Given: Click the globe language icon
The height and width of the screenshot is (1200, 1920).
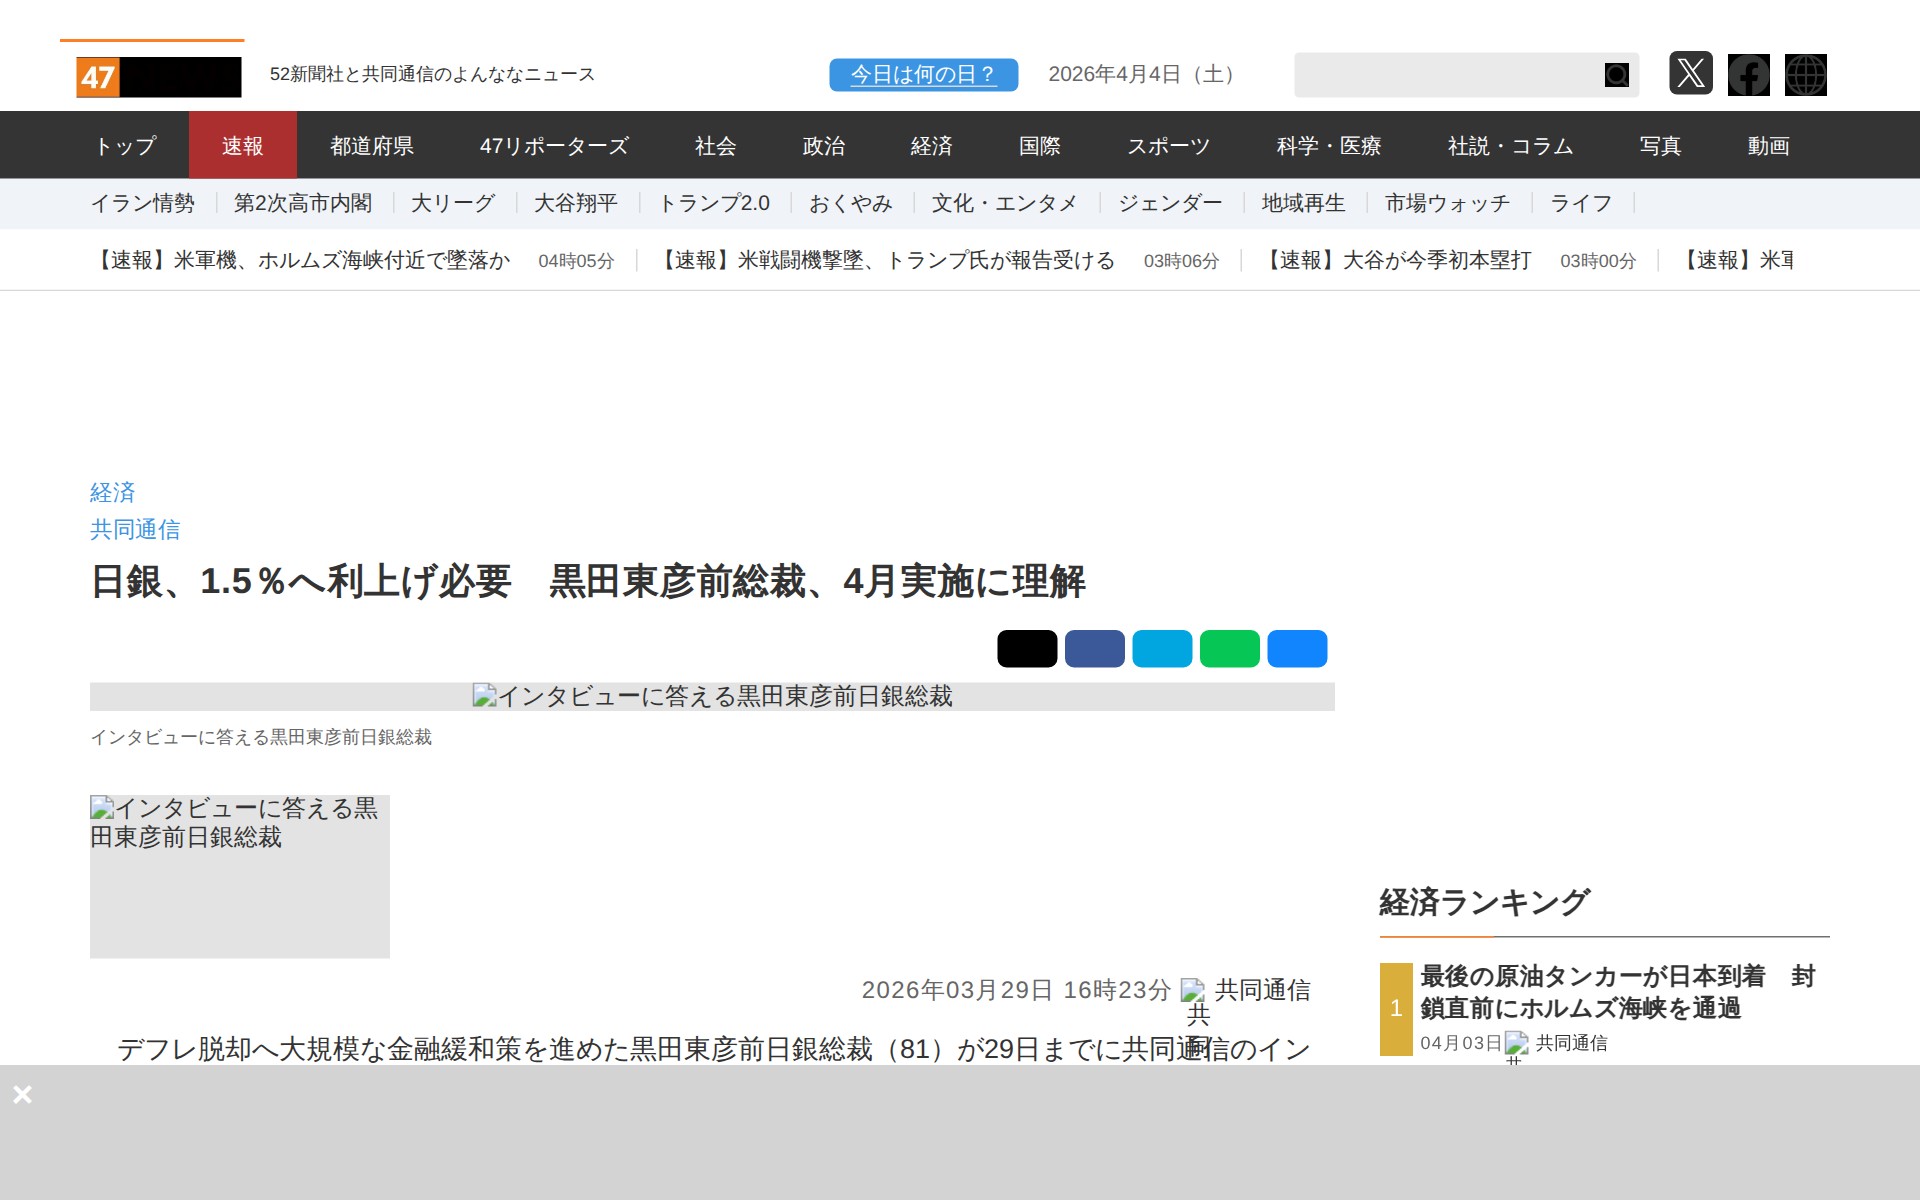Looking at the screenshot, I should [1806, 74].
